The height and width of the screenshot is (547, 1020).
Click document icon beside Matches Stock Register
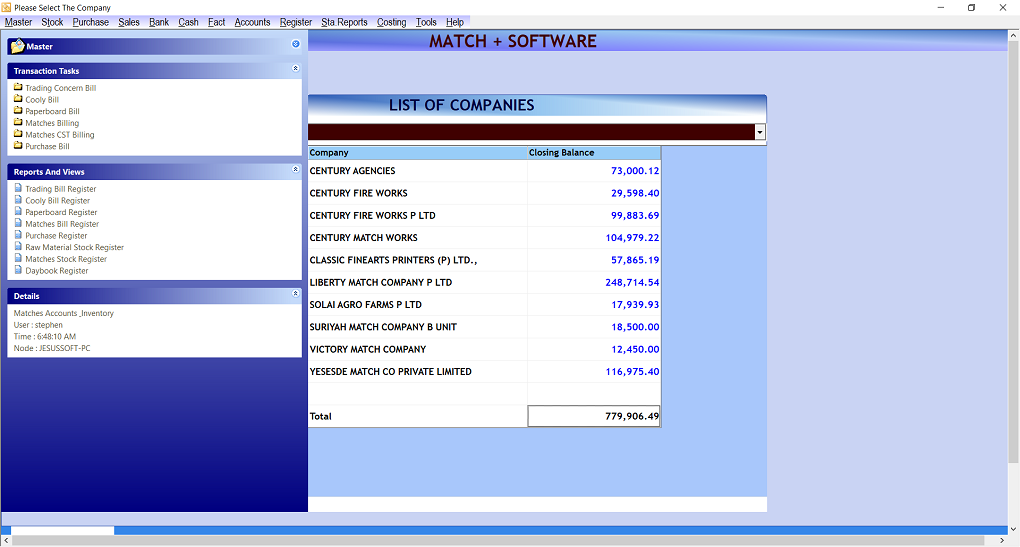coord(18,258)
